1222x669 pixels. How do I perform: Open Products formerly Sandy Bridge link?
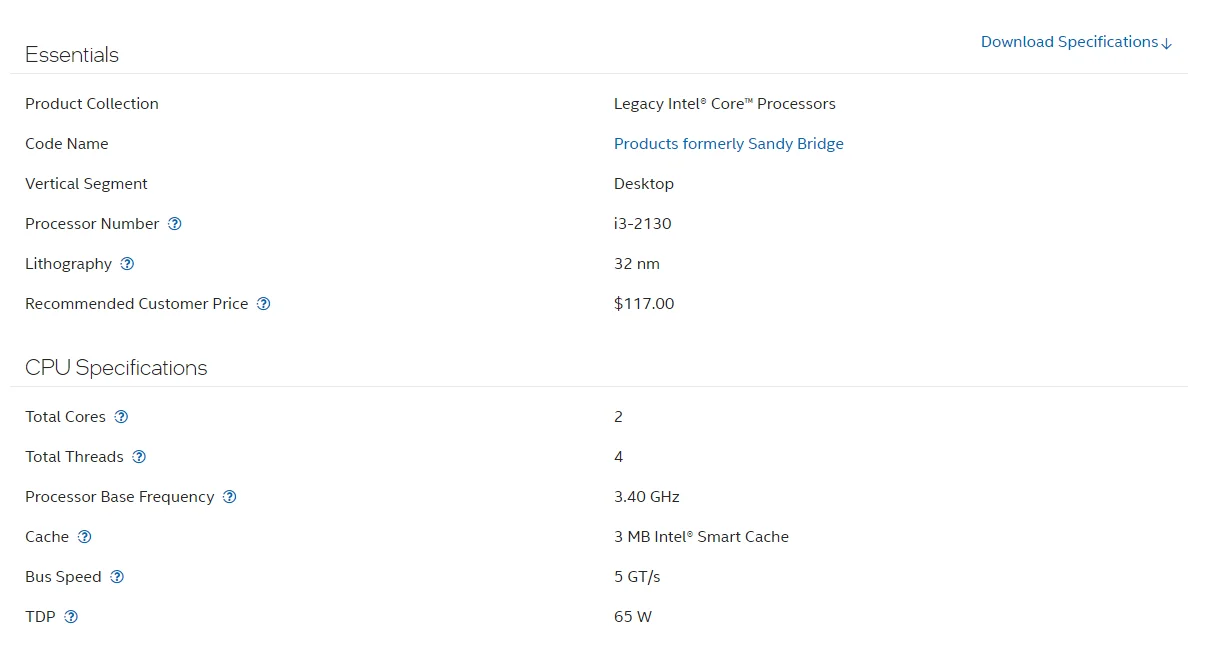(x=728, y=144)
